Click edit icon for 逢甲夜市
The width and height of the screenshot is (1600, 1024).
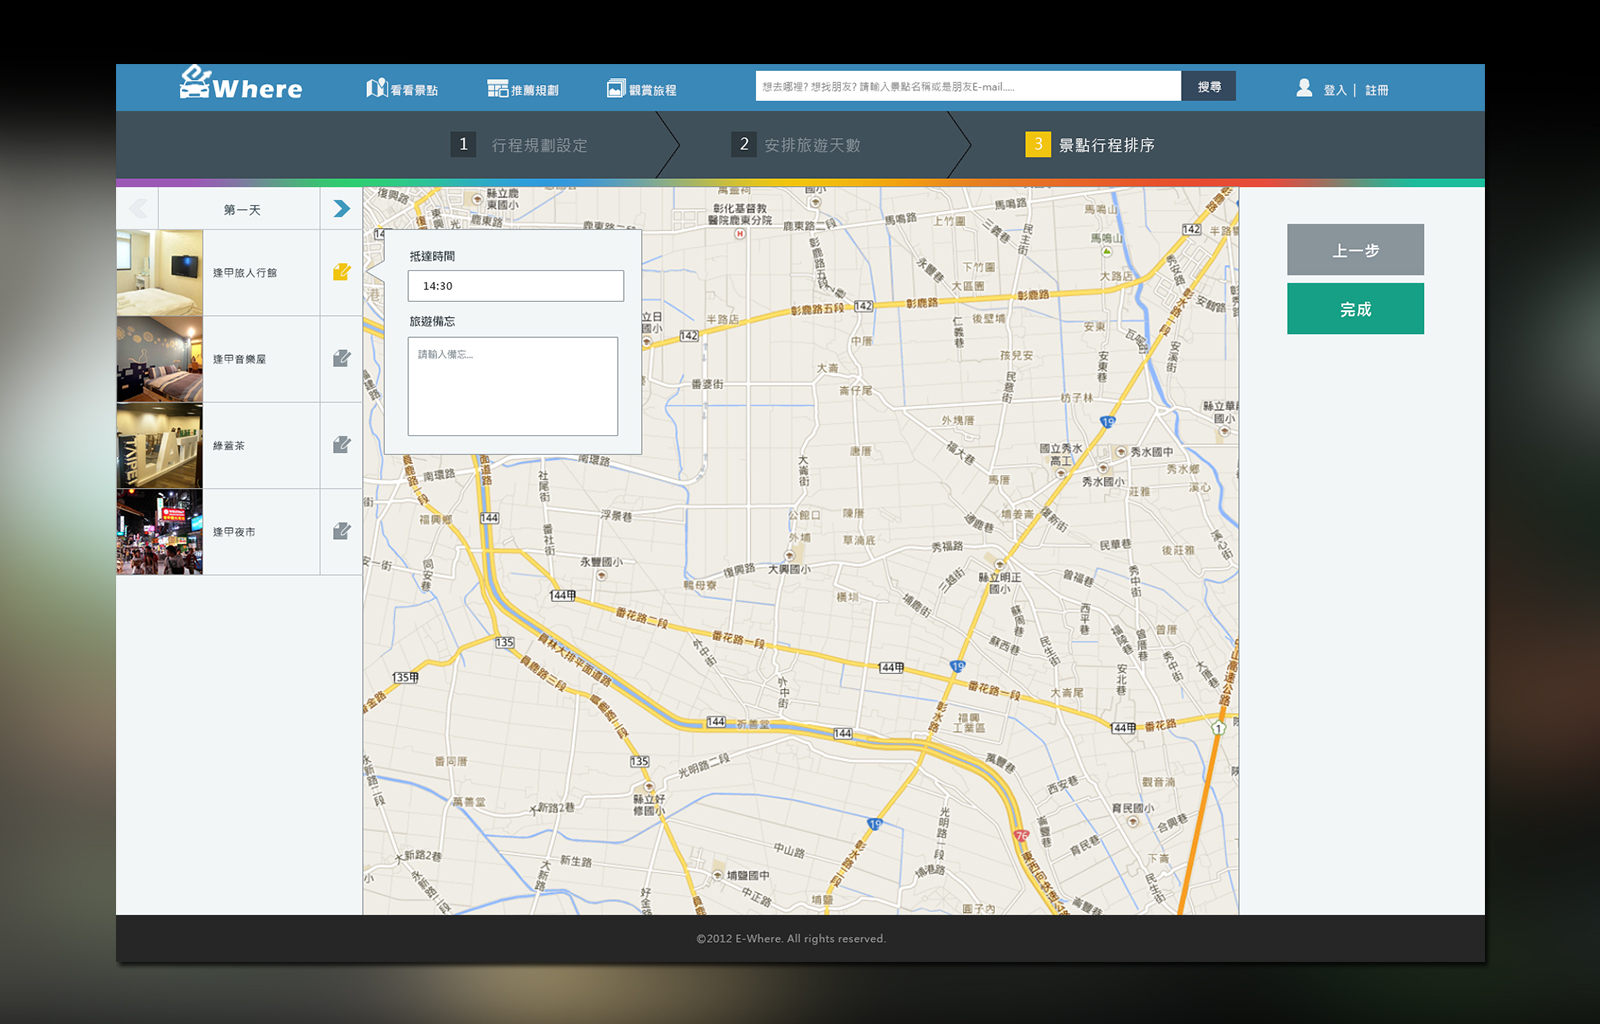[x=342, y=531]
